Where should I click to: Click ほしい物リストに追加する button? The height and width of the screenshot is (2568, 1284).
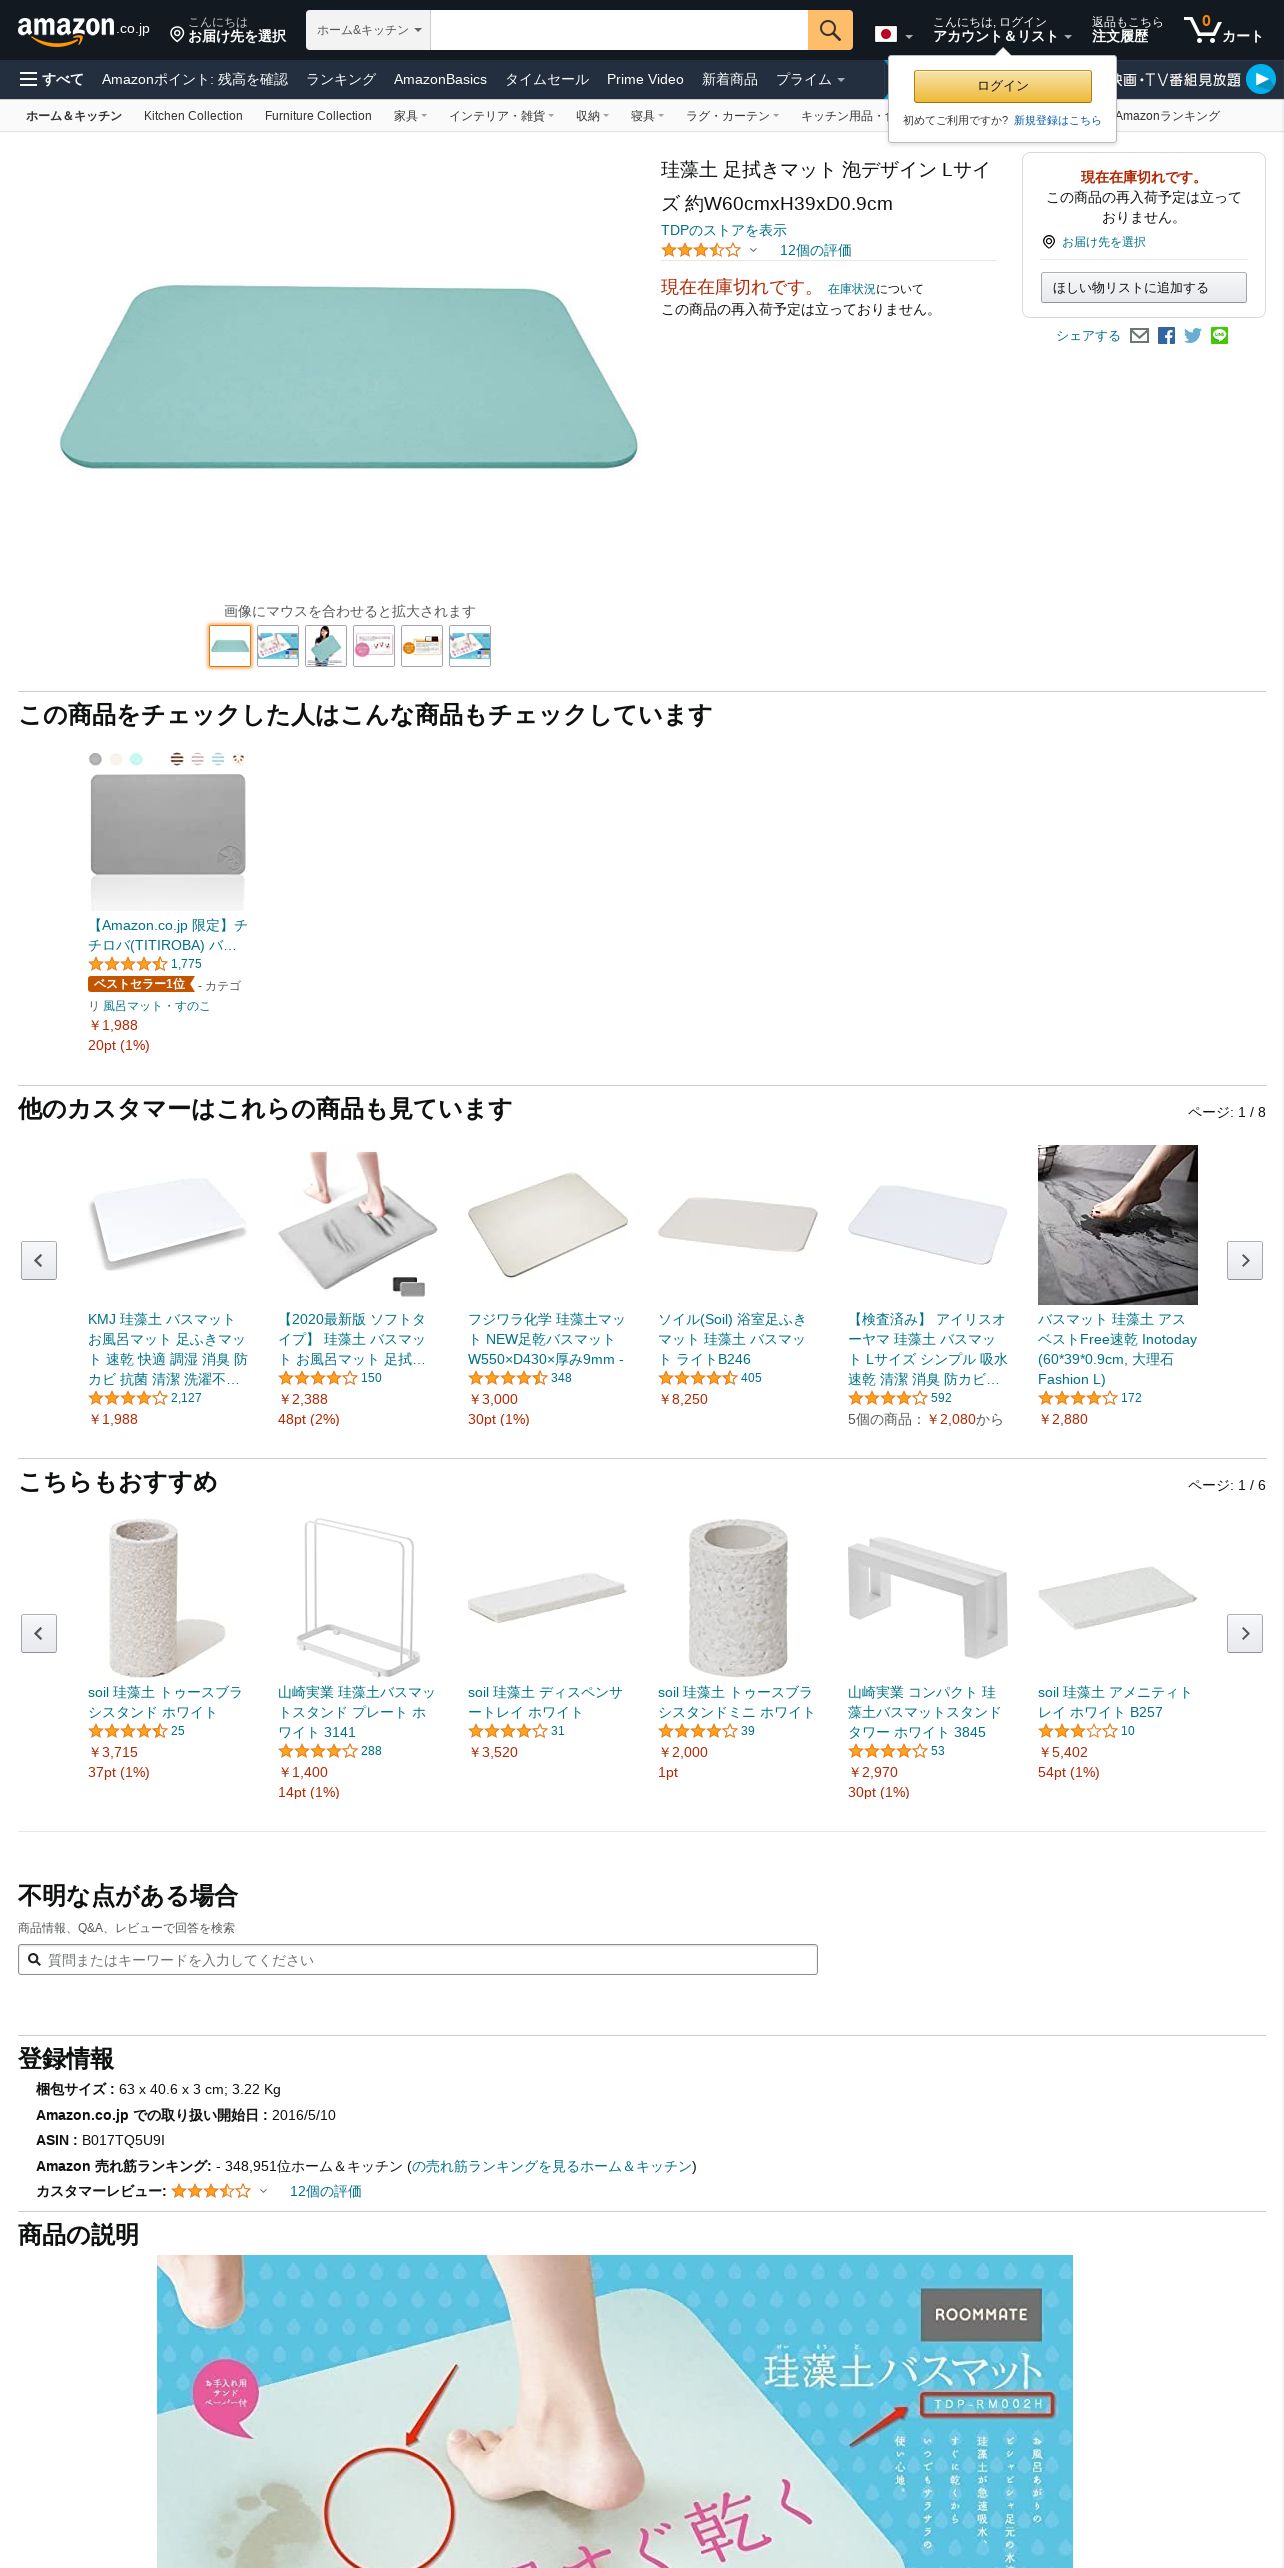(x=1143, y=288)
